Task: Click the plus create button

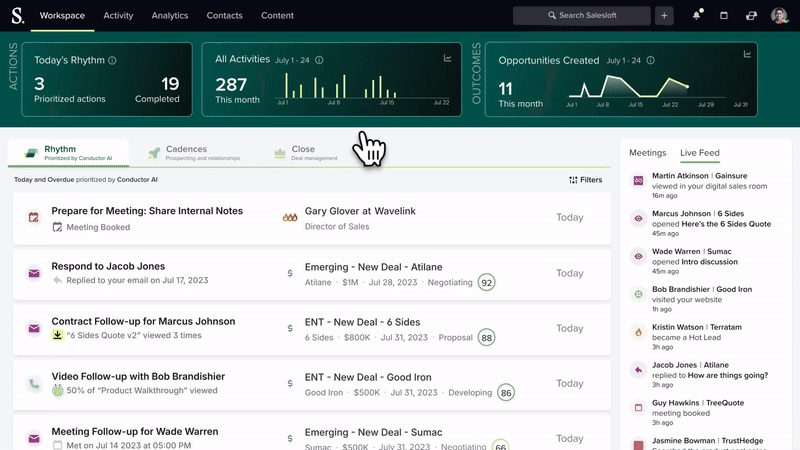Action: (x=664, y=15)
